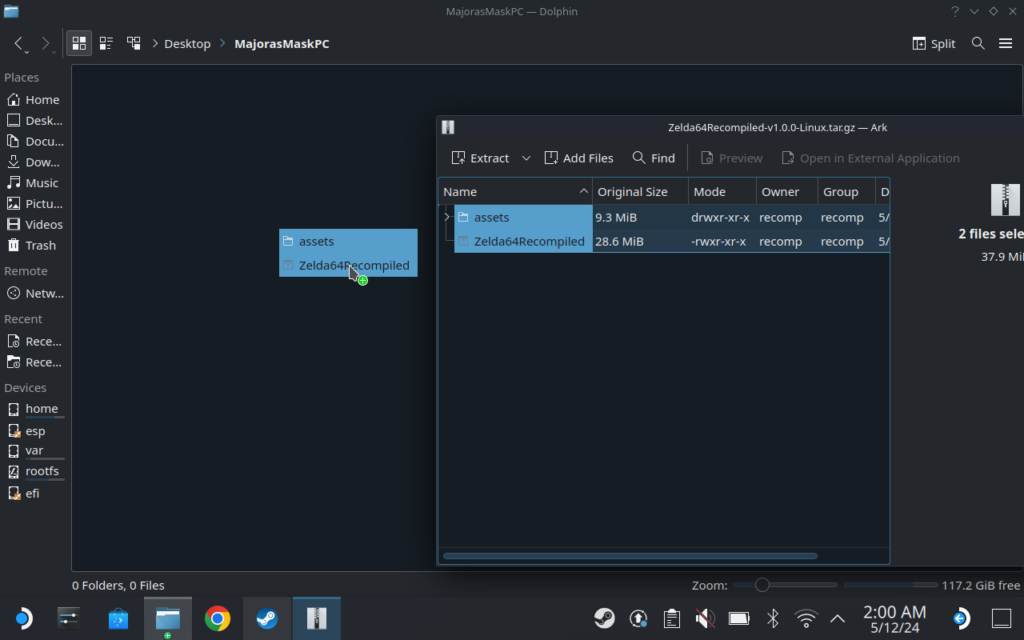This screenshot has width=1024, height=640.
Task: Open Dolphin's hamburger menu
Action: point(1005,44)
